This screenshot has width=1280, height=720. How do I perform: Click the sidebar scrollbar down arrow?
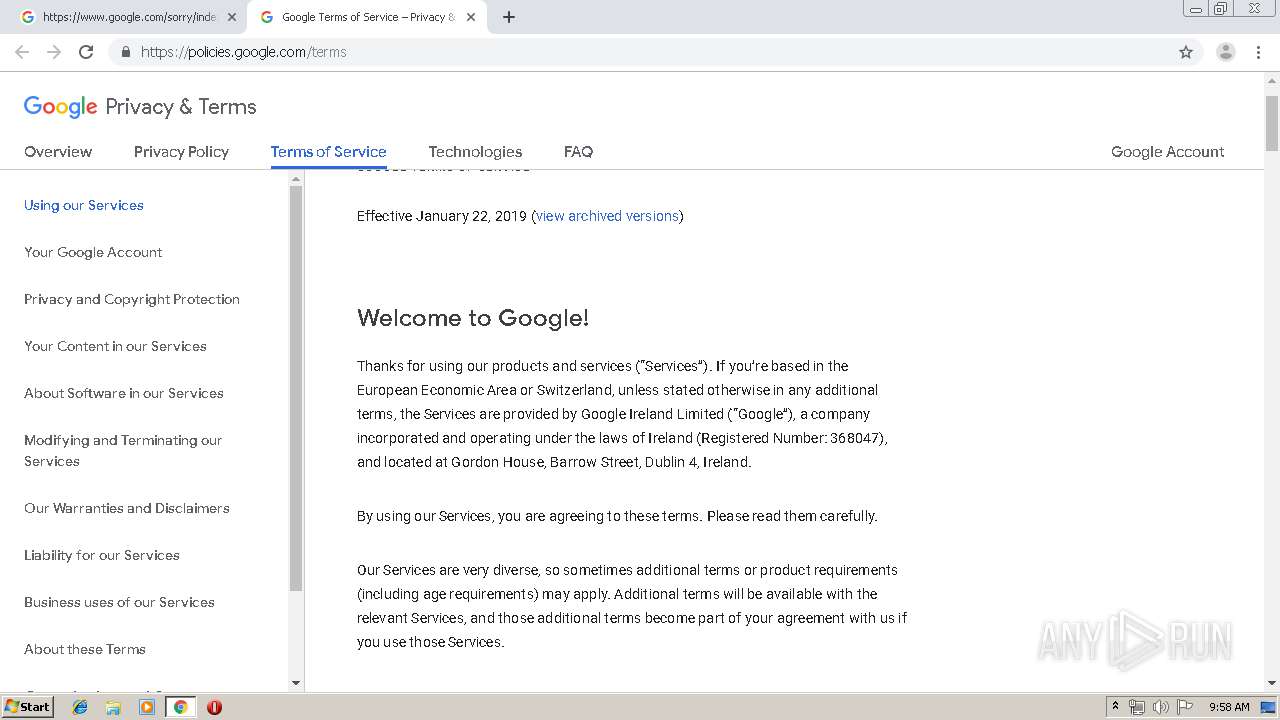click(295, 683)
